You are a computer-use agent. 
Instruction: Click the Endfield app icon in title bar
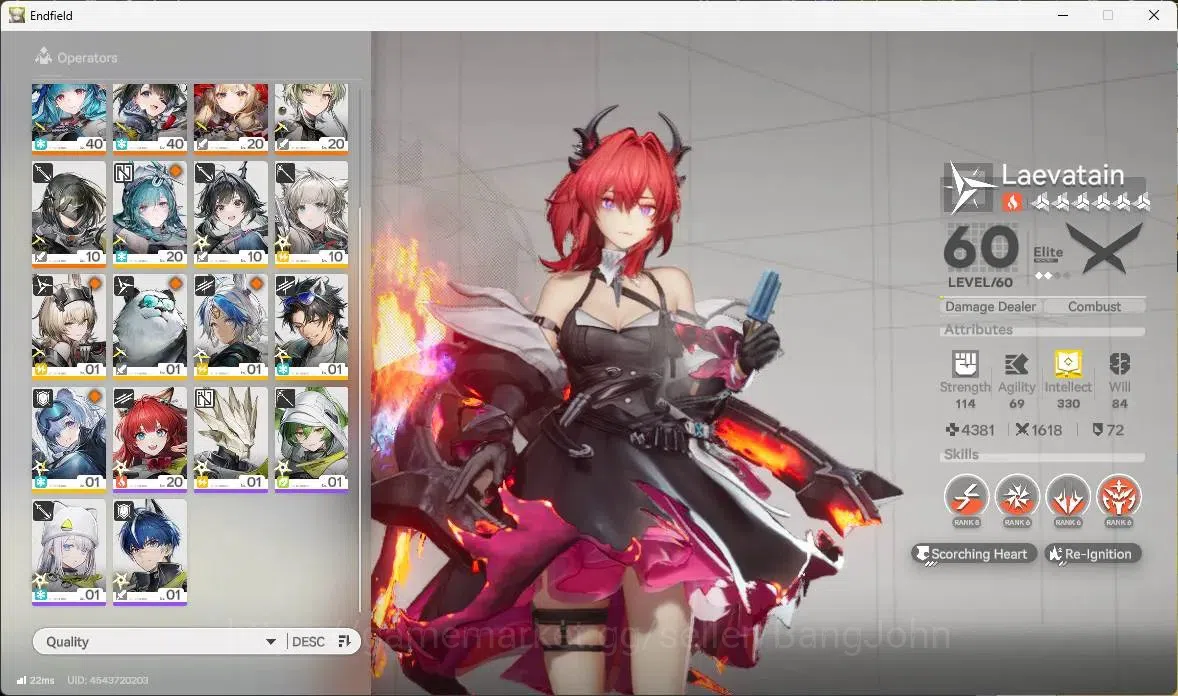click(17, 15)
